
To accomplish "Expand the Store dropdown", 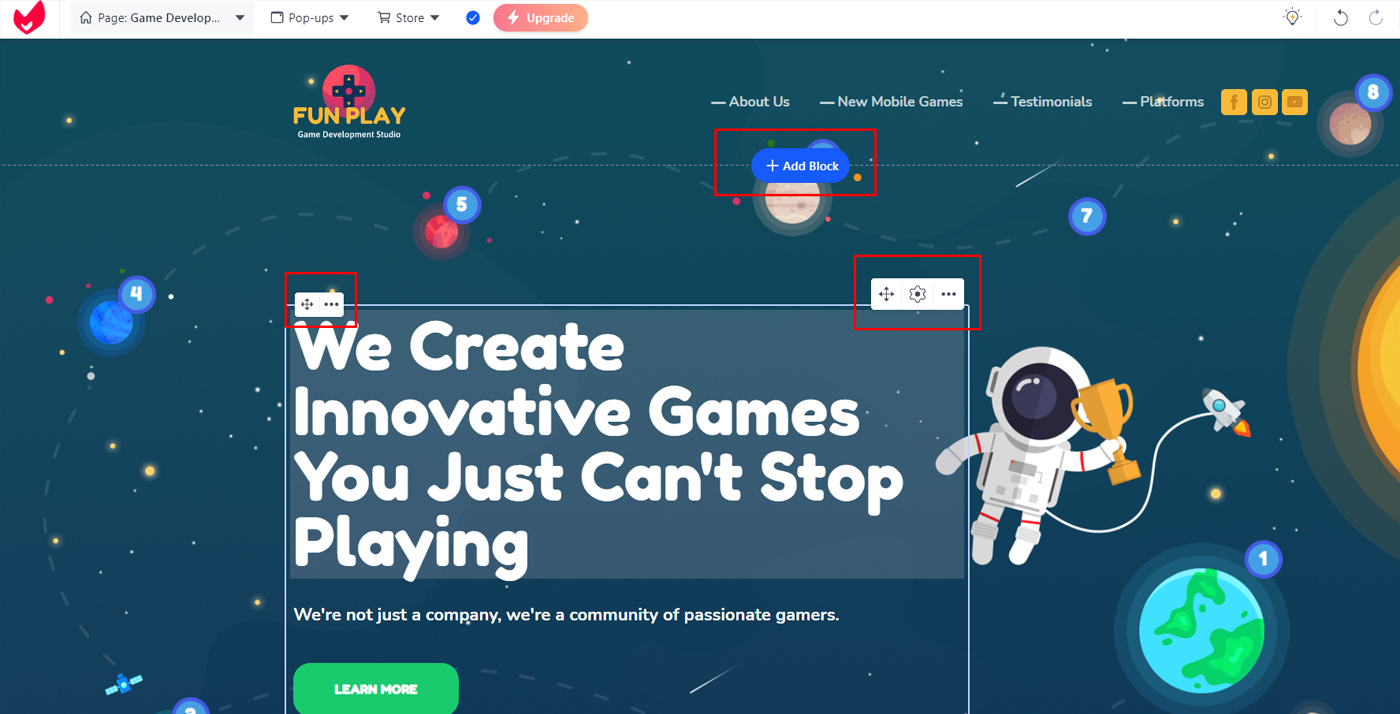I will pyautogui.click(x=408, y=18).
